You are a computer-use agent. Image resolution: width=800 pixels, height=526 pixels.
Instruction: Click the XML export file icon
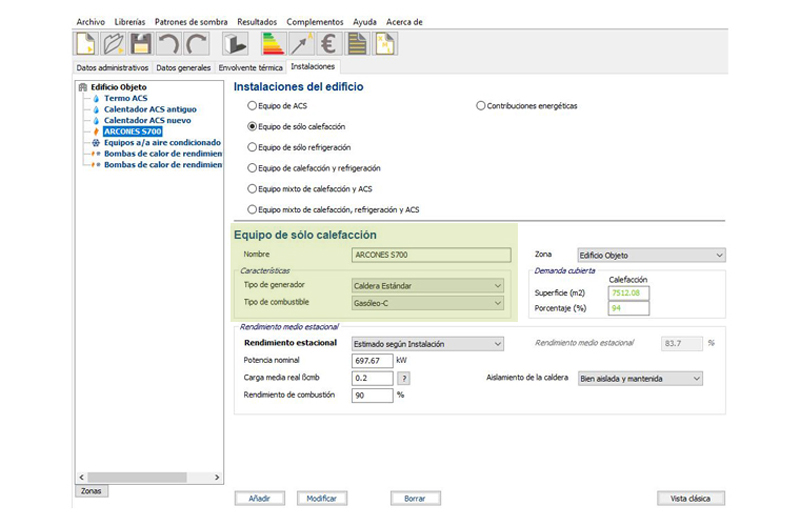tap(385, 44)
